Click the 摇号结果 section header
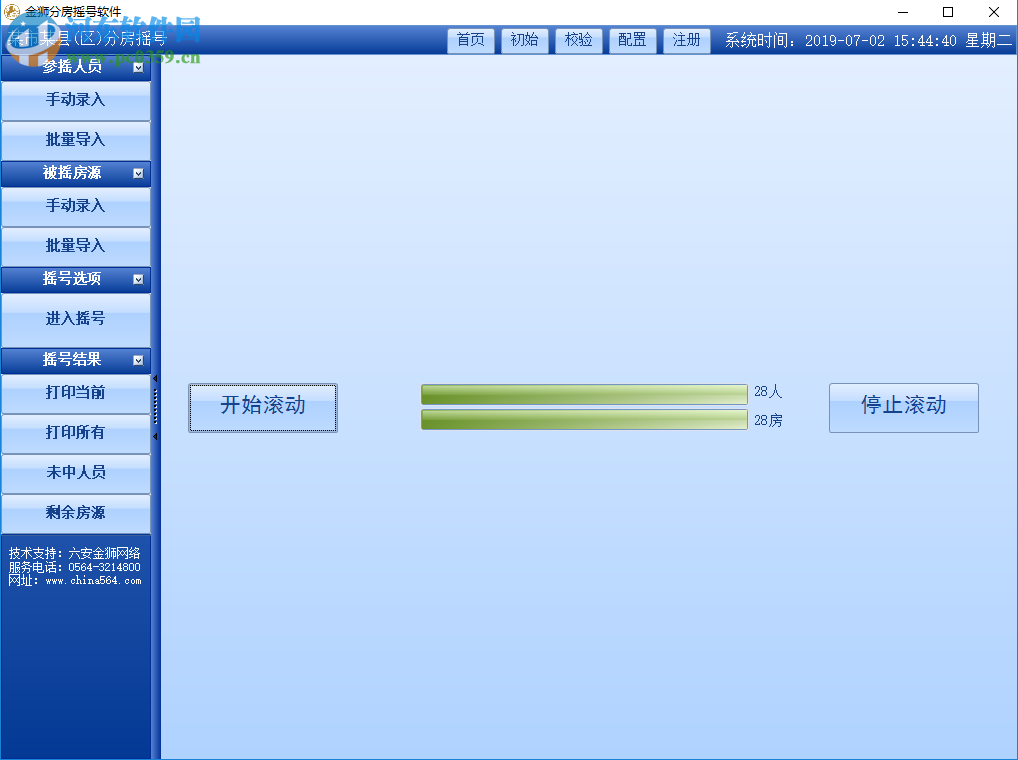Viewport: 1018px width, 760px height. click(x=76, y=360)
